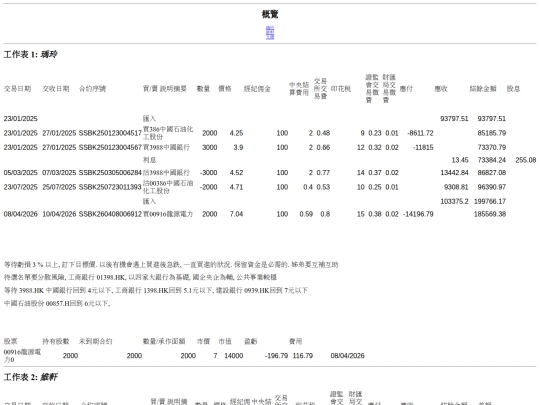Viewport: 540px width, 405px height.
Task: Click description 買386中國石油化工股份
Action: coord(168,133)
